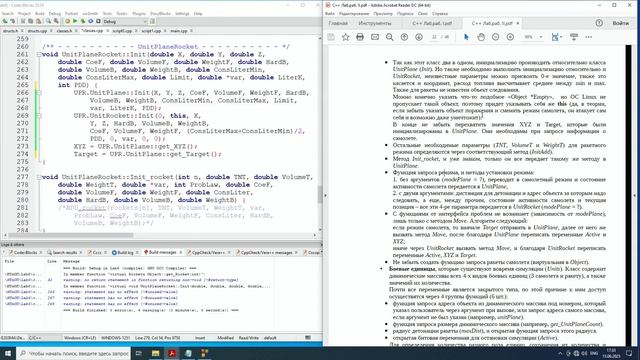Collapse the fold marker at line 261
640x360 pixels.
[x=38, y=54]
